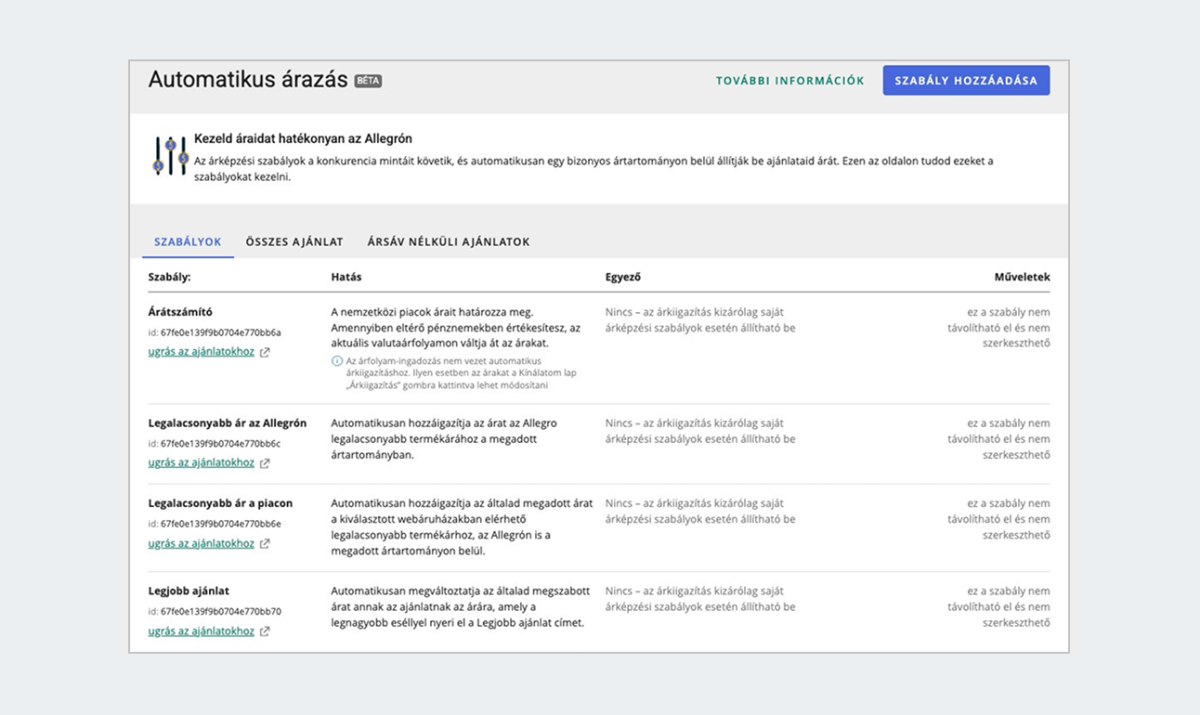This screenshot has width=1200, height=715.
Task: Switch to ÁRSÁV NÉLKÜLI AJÁNLATOK tab
Action: click(x=448, y=242)
